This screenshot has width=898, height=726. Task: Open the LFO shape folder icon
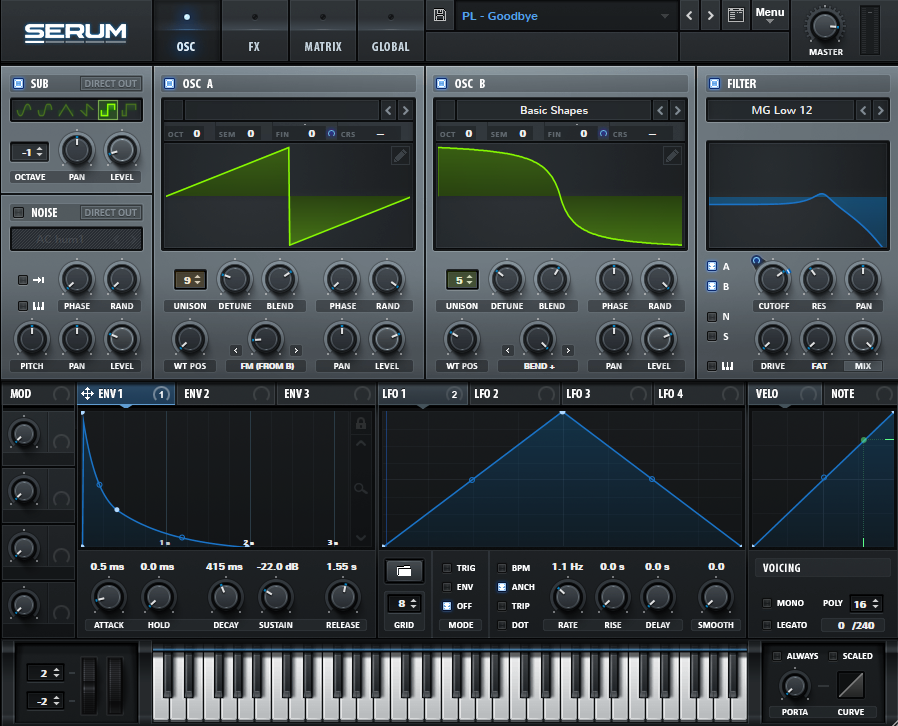pyautogui.click(x=404, y=571)
